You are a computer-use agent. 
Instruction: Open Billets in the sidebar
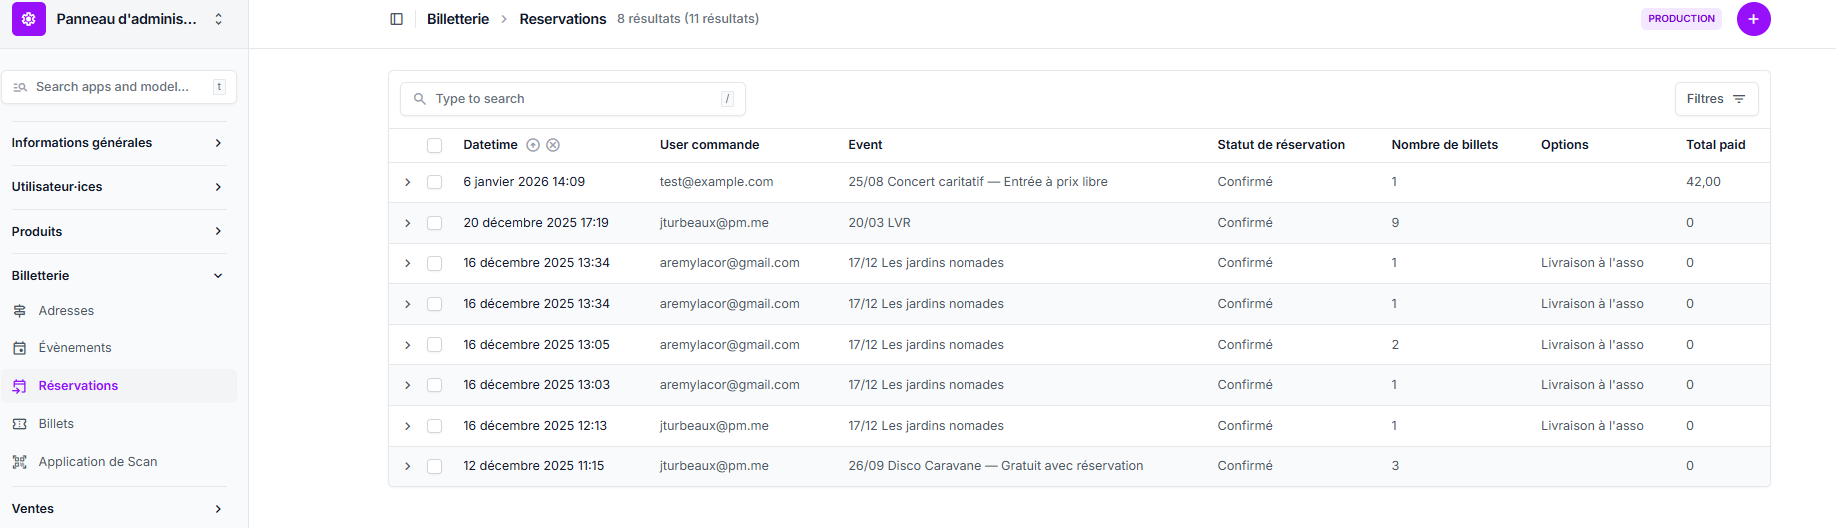tap(56, 424)
